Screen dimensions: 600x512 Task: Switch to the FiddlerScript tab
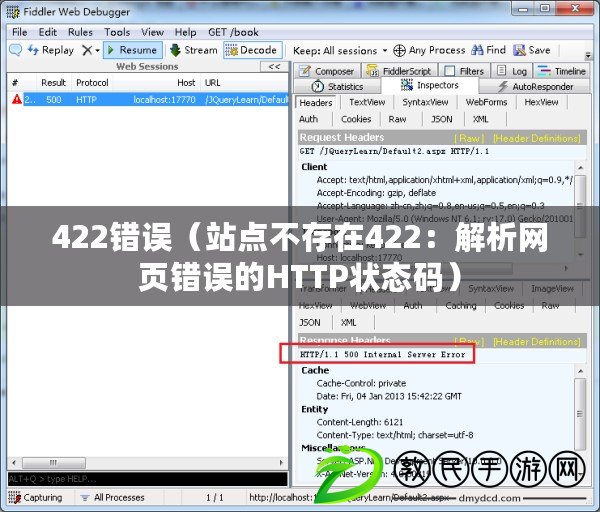click(399, 71)
